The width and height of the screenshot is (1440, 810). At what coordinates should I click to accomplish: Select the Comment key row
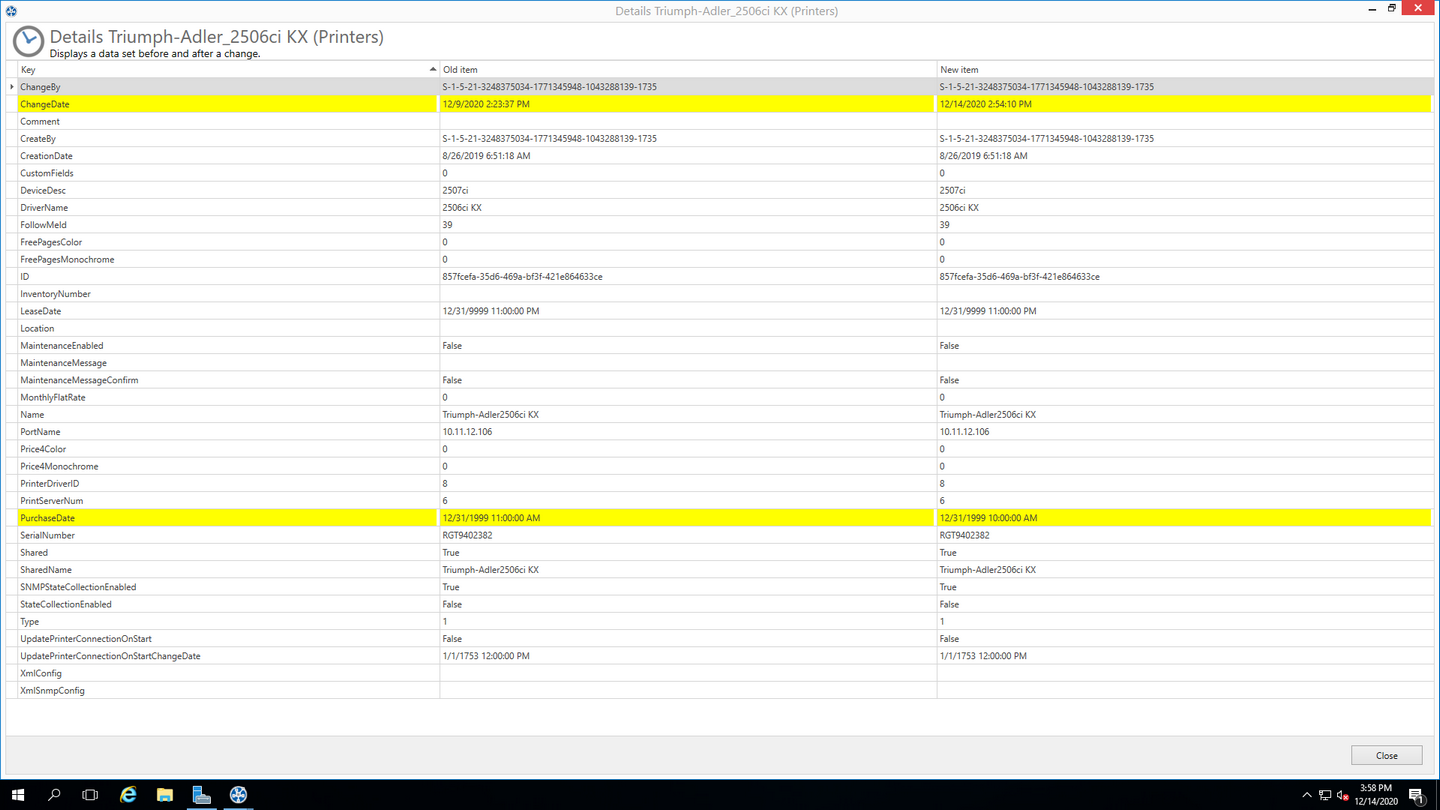[x=228, y=121]
